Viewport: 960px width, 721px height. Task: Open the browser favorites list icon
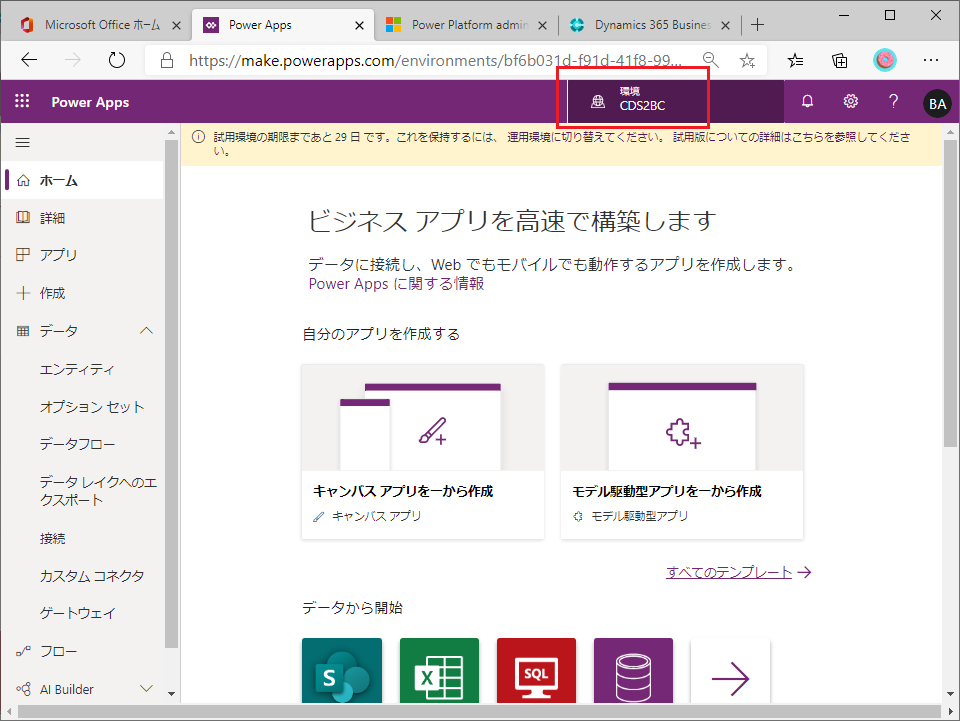point(795,60)
